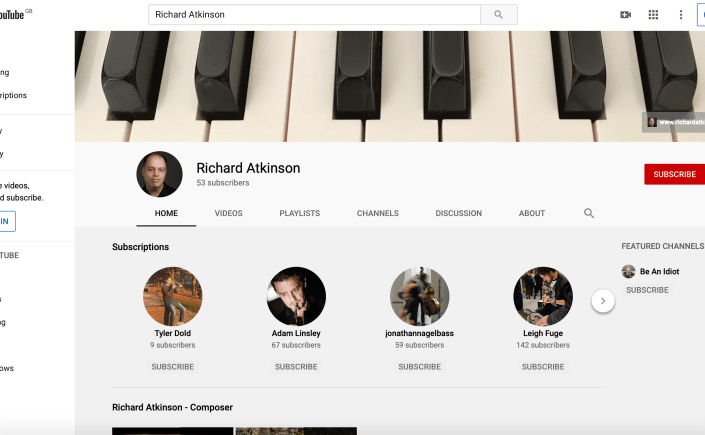Subscribe to jonathannagelbass
The image size is (705, 435).
[419, 367]
